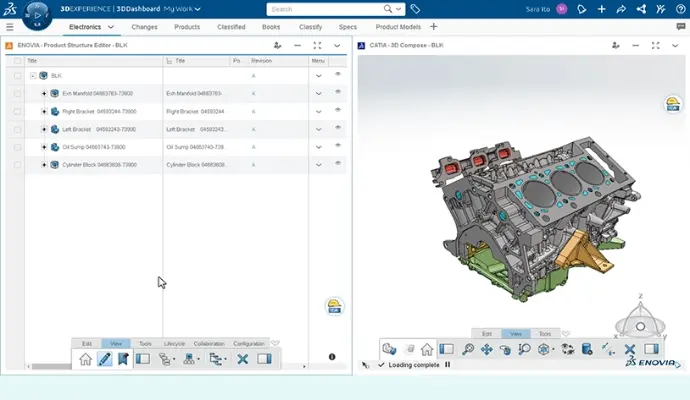Click in the Search input field

326,9
